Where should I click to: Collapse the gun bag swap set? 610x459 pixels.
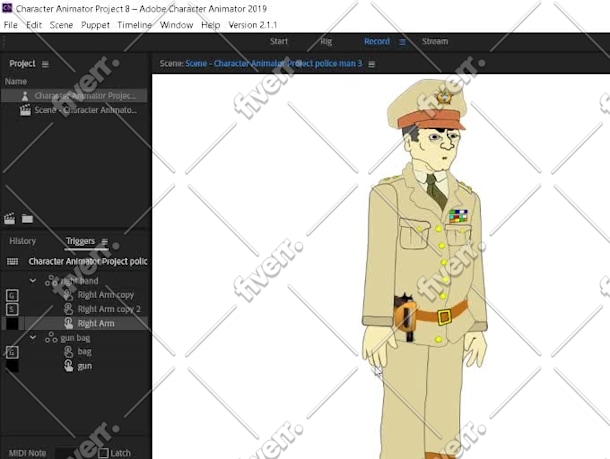pos(33,337)
